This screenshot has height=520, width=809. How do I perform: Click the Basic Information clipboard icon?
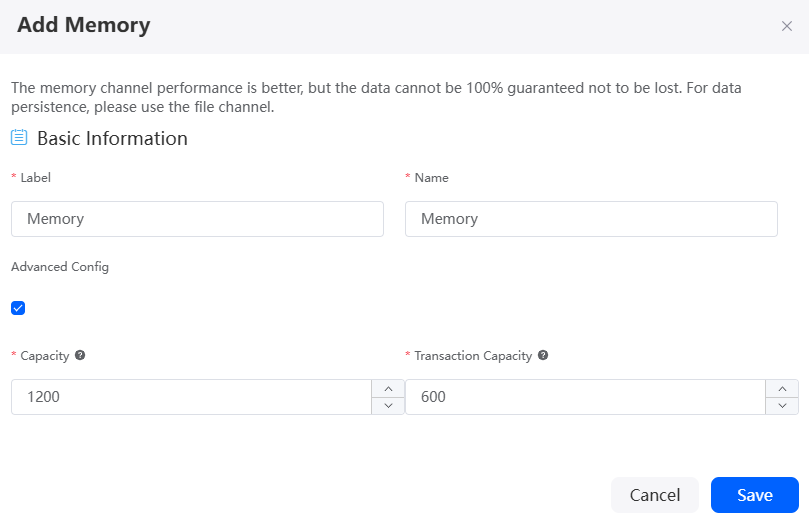(x=19, y=137)
